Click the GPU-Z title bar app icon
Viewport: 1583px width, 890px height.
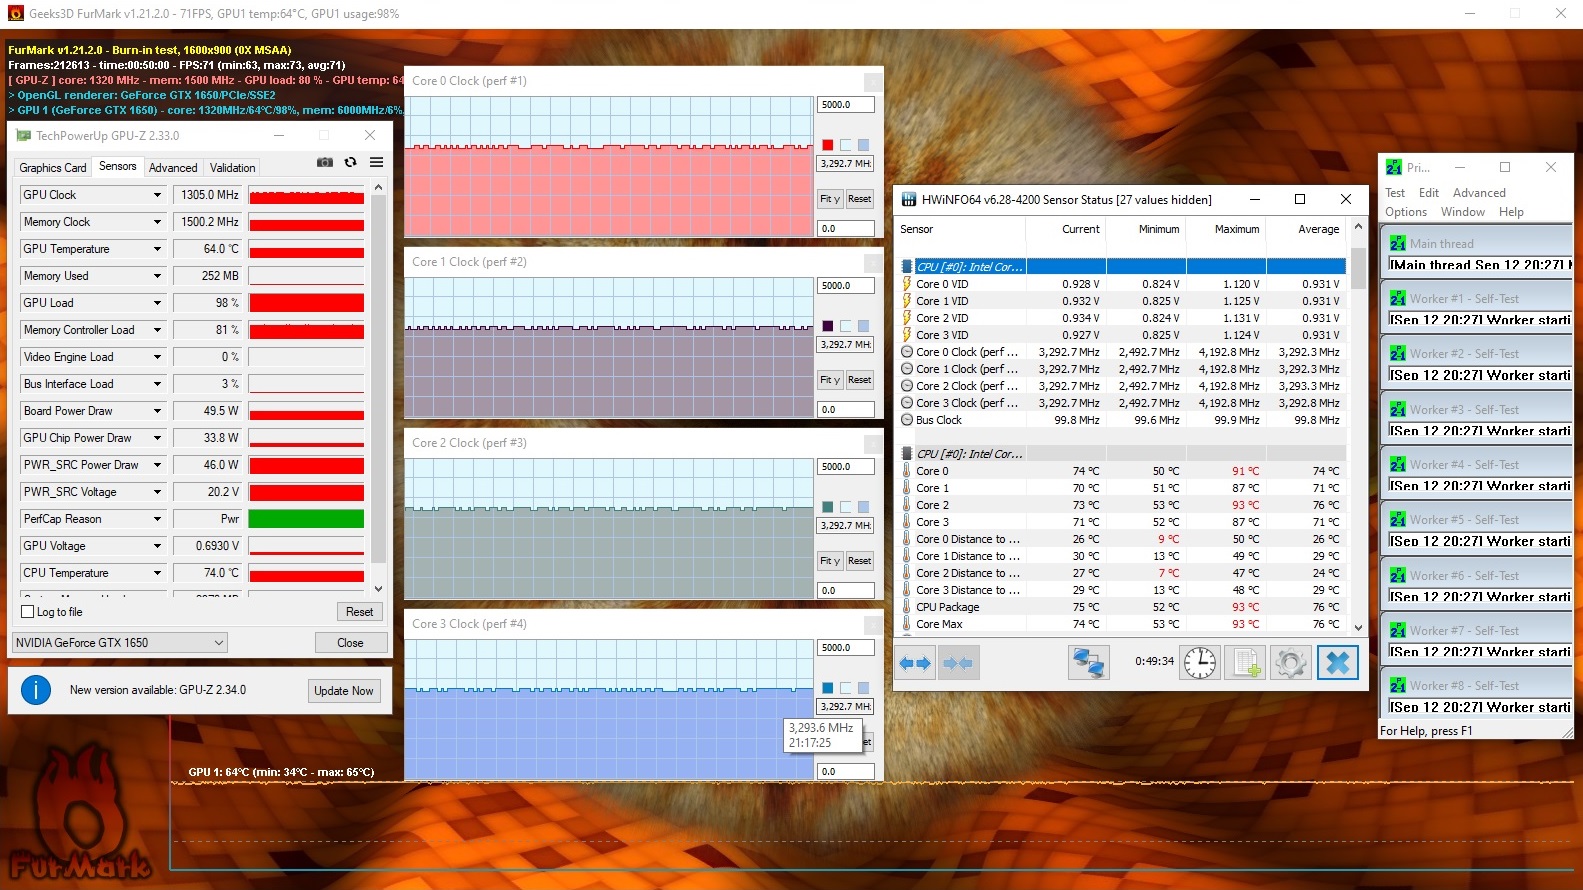[x=23, y=135]
